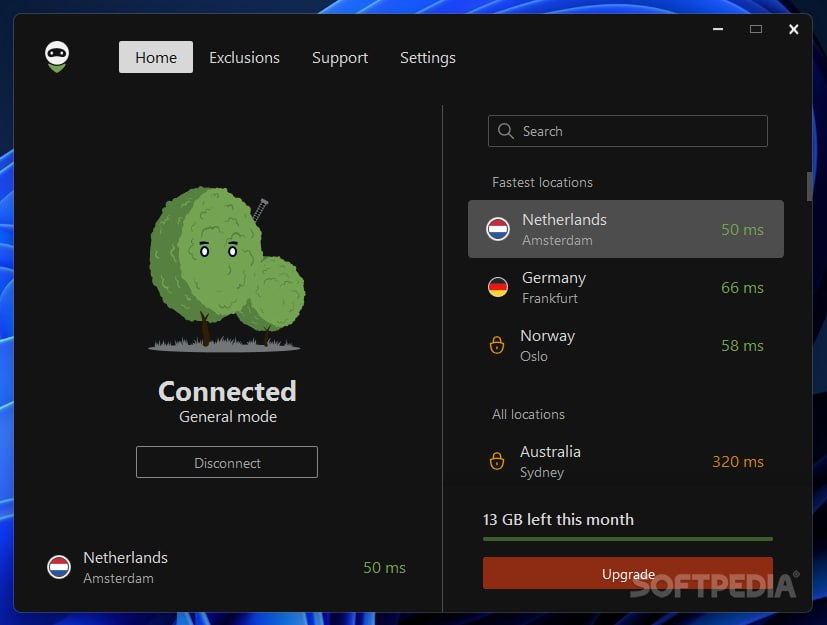Click the All locations heading
Viewport: 827px width, 625px height.
528,415
